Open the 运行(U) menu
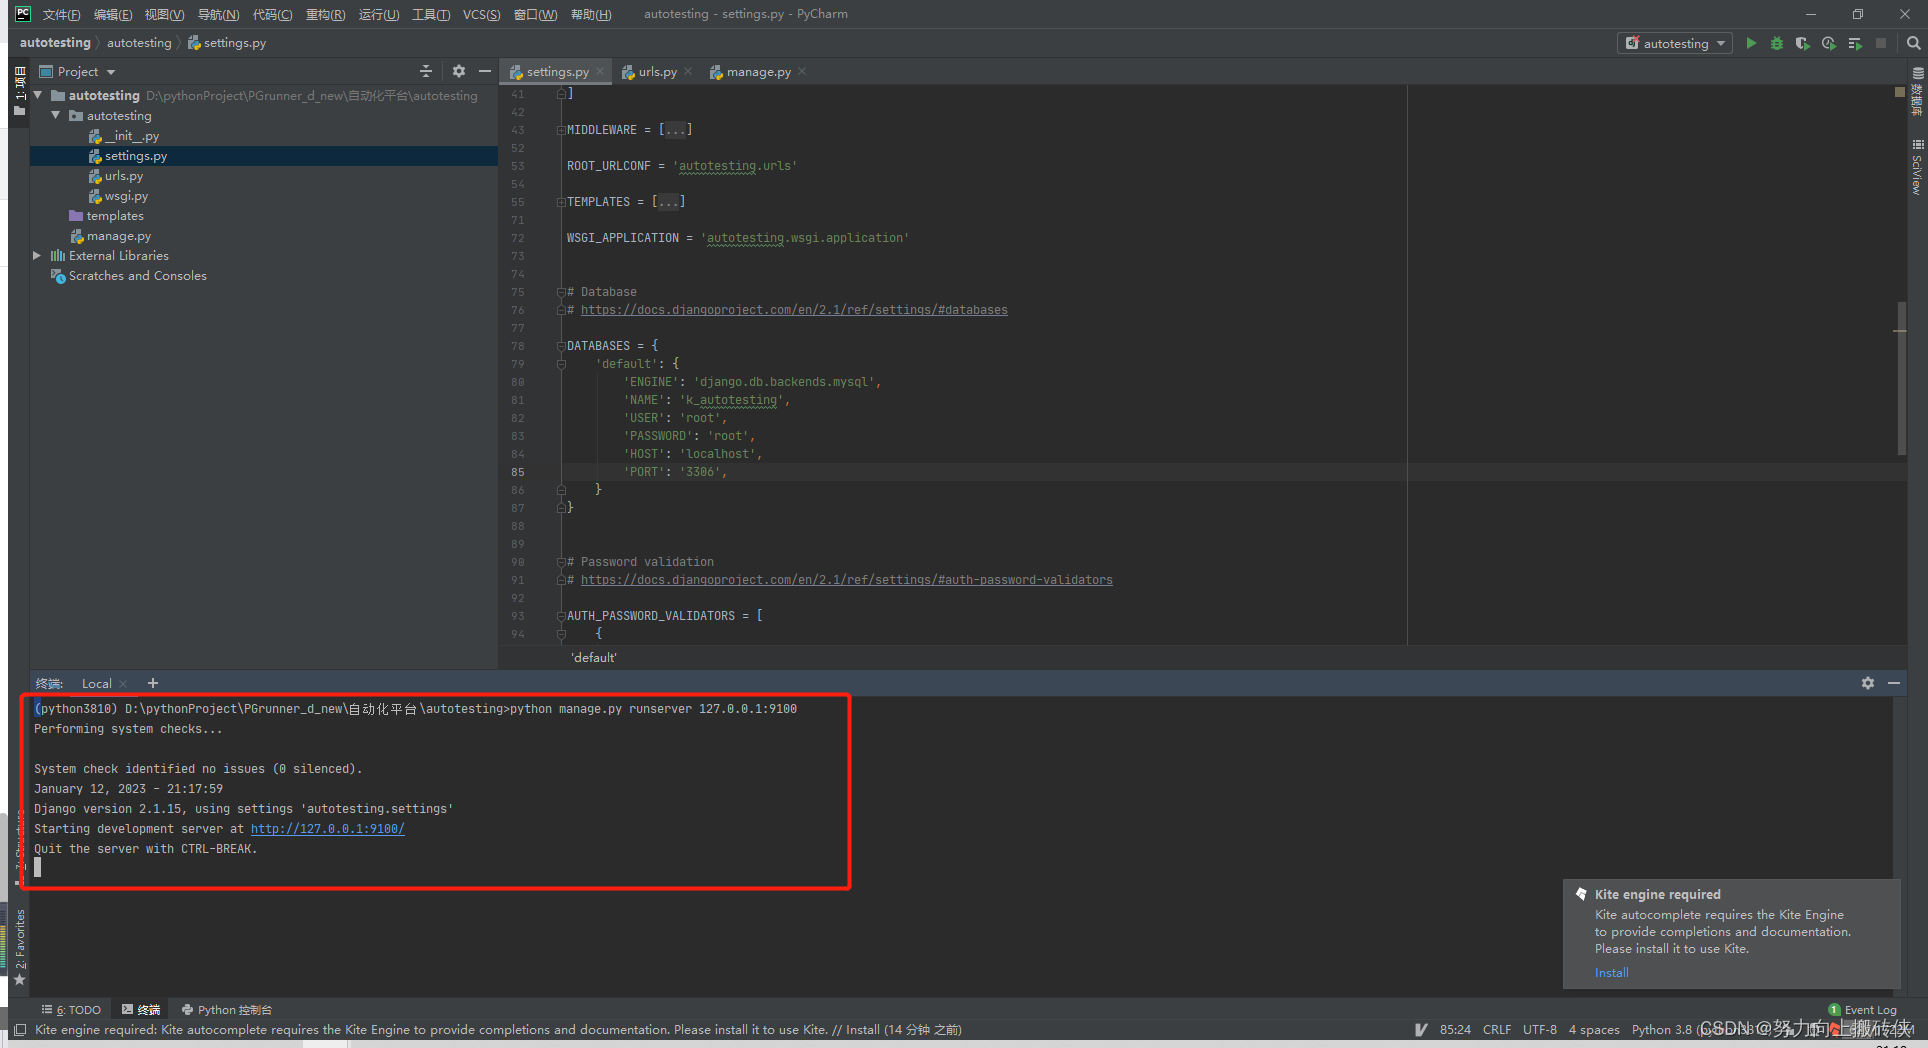1928x1048 pixels. 378,14
